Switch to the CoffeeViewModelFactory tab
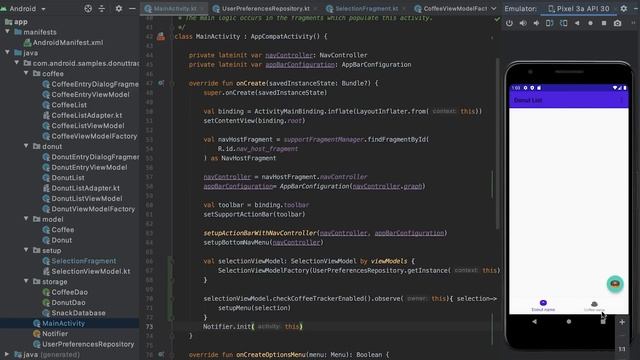 click(x=450, y=9)
